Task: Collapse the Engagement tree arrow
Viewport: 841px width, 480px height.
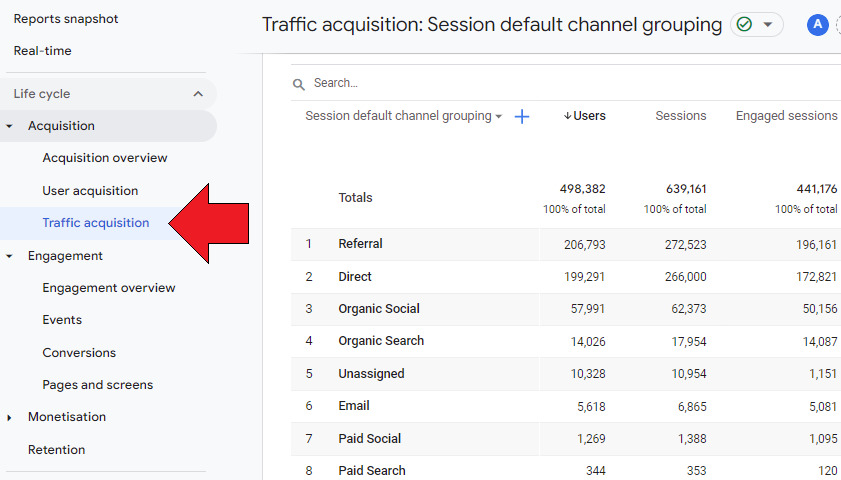Action: [9, 256]
